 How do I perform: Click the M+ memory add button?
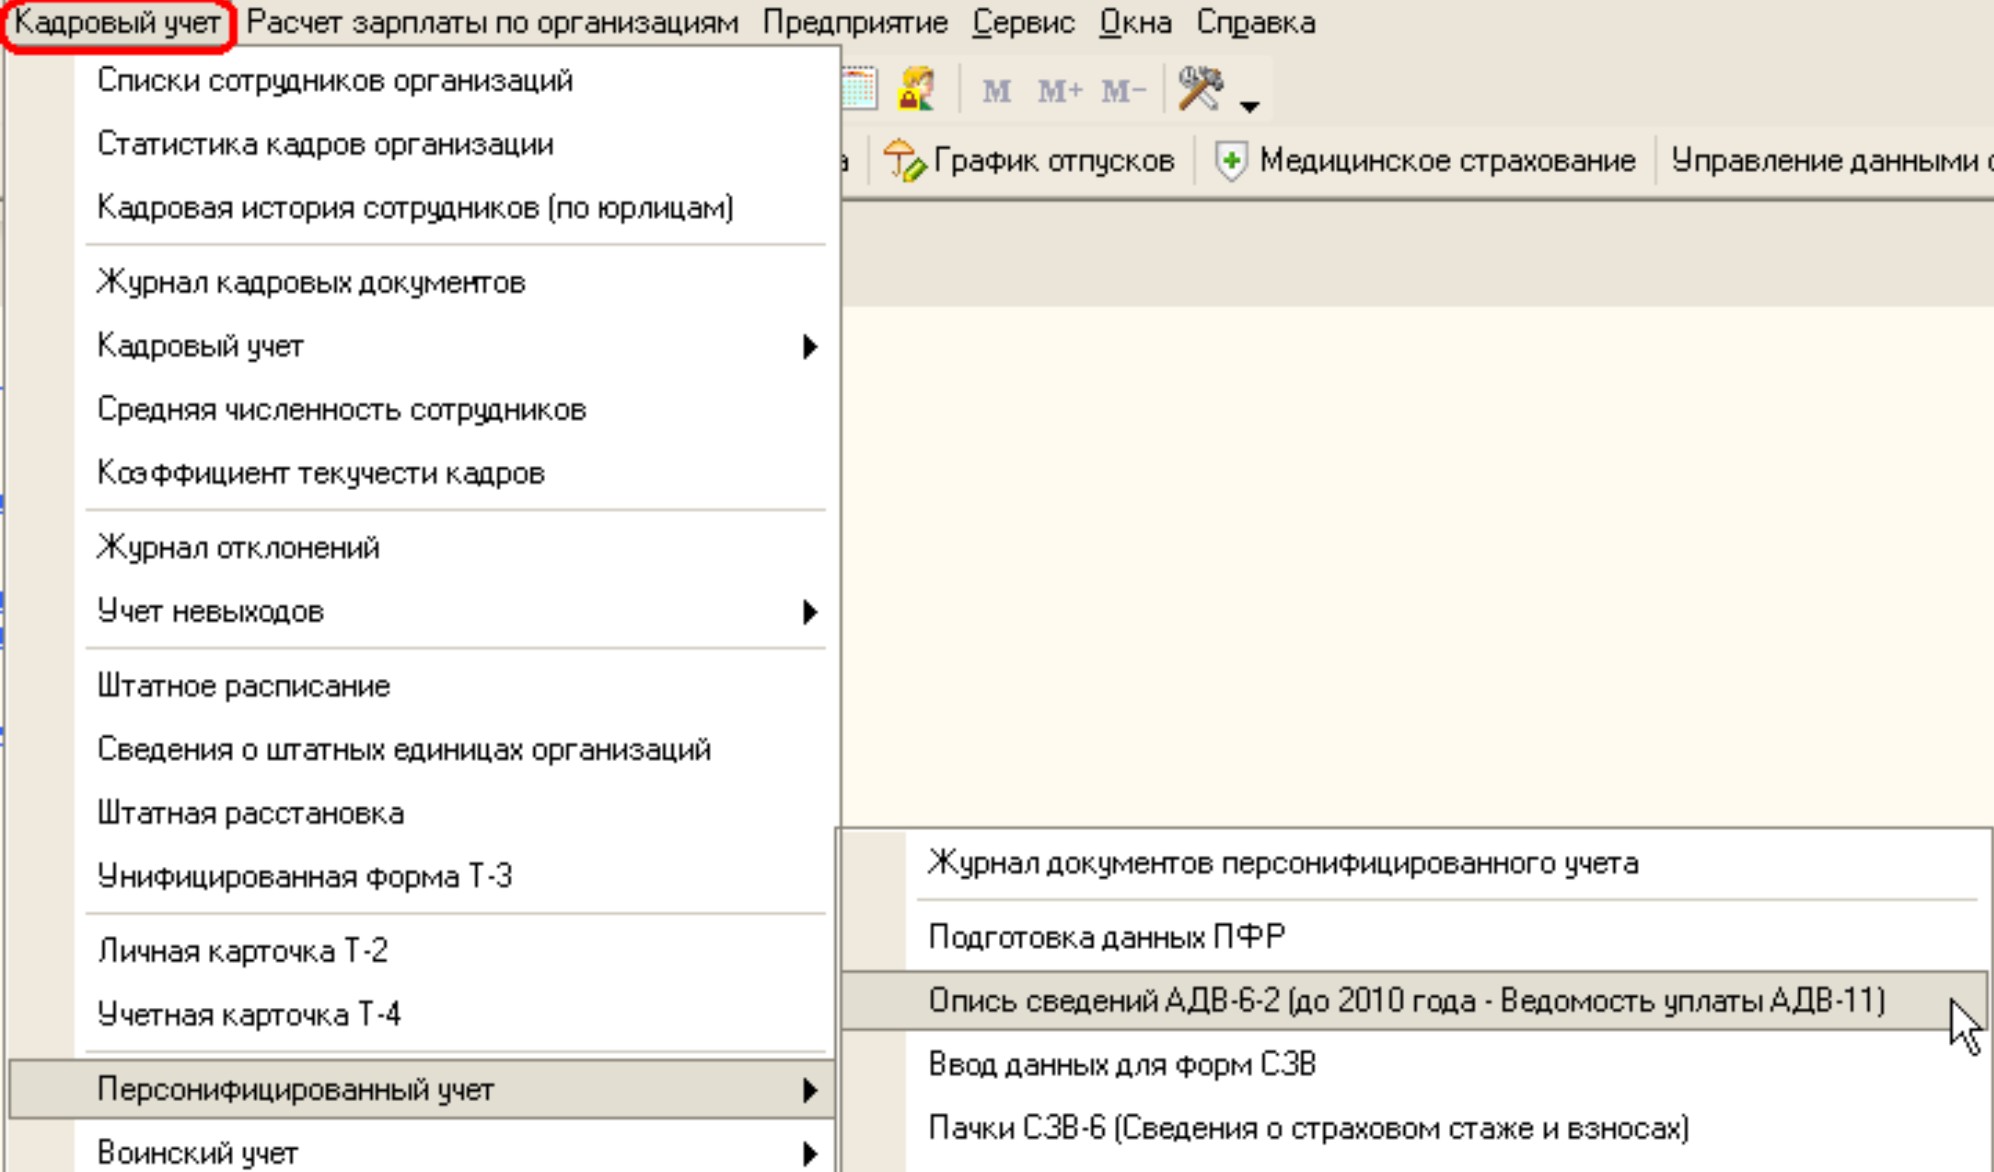click(x=1060, y=92)
